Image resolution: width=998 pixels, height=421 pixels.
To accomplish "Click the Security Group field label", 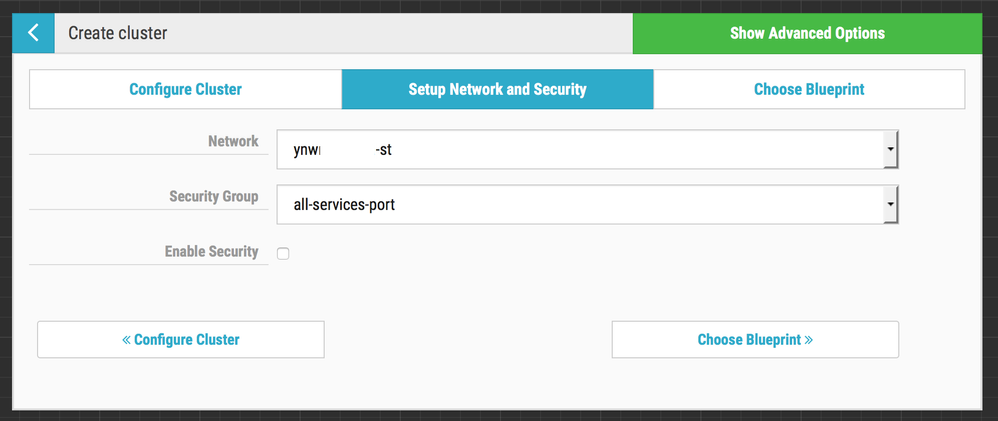I will (x=213, y=197).
